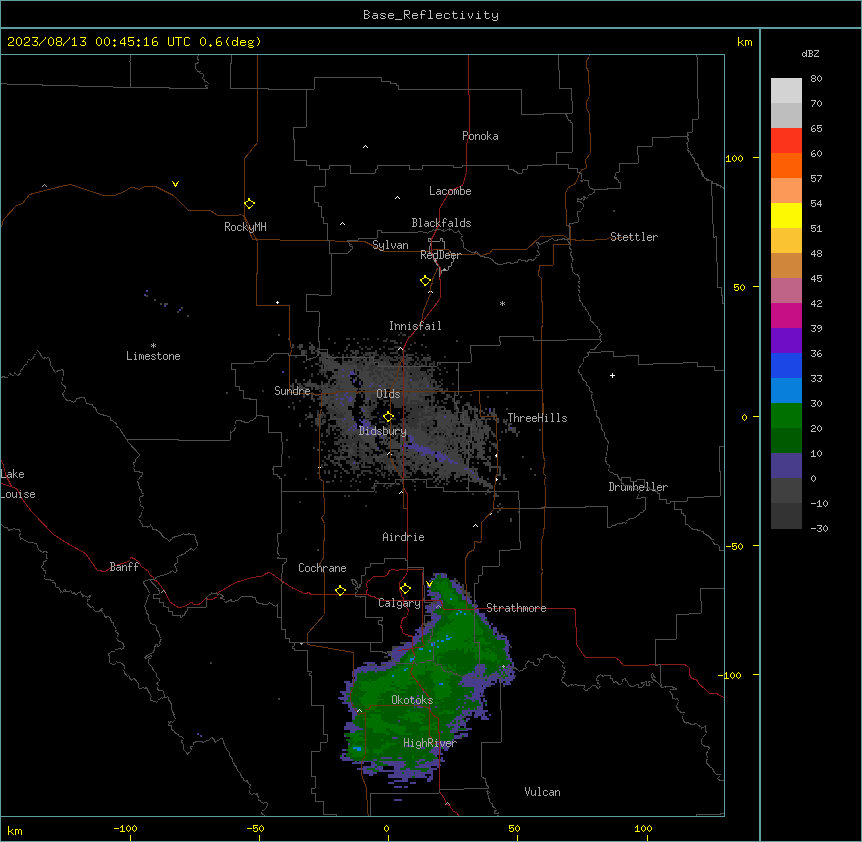Click the HighRiver label
This screenshot has height=842, width=862.
tap(430, 743)
